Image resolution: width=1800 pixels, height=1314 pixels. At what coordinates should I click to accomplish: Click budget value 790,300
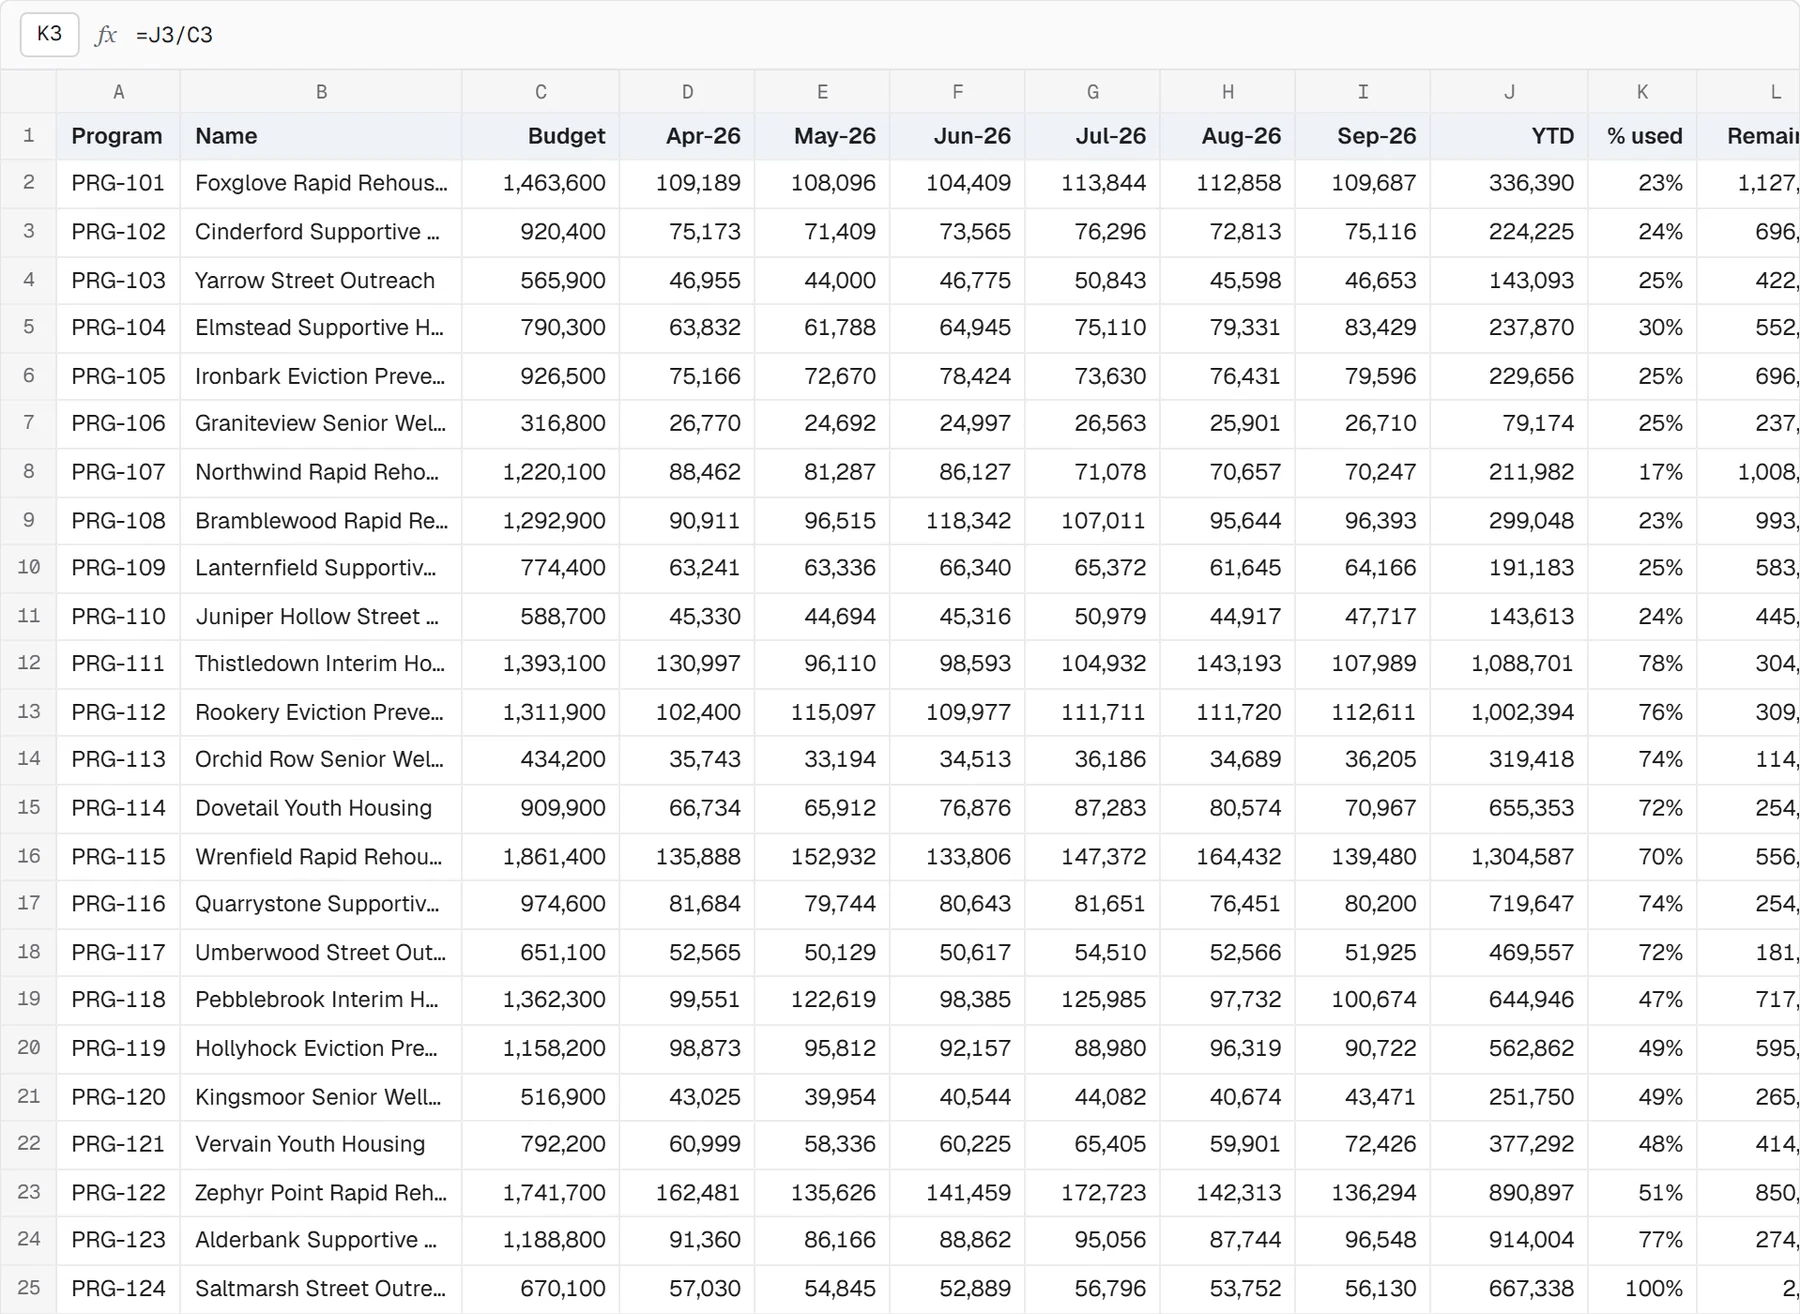[541, 327]
